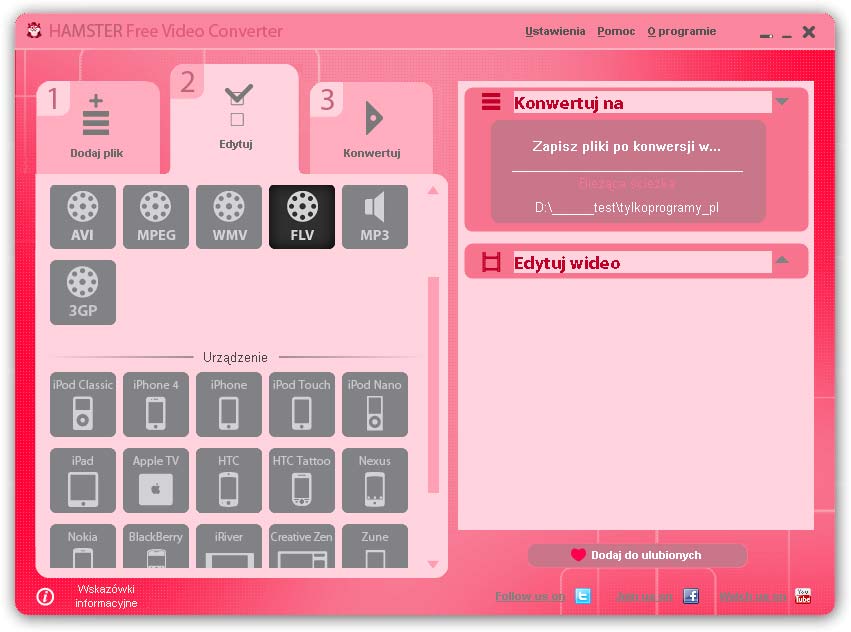Choose the Creative Zen preset
The height and width of the screenshot is (632, 851).
302,546
